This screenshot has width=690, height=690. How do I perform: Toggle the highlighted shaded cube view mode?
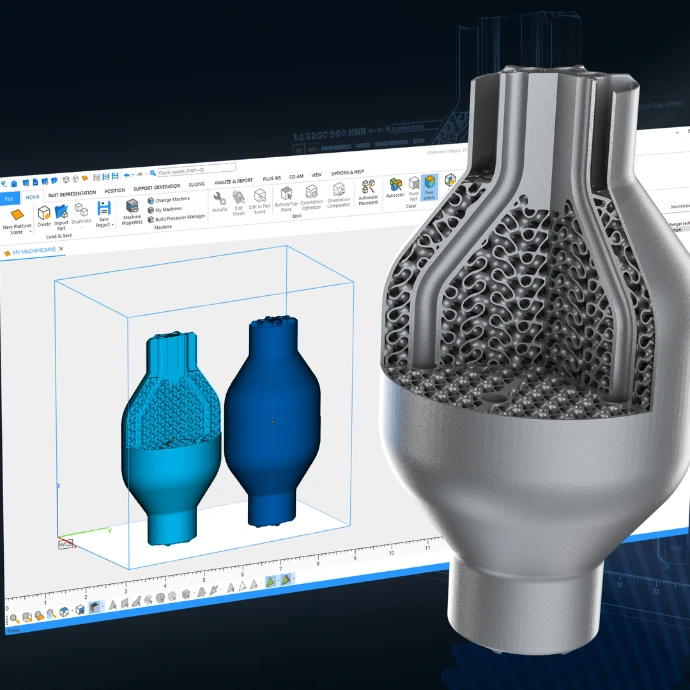point(94,608)
